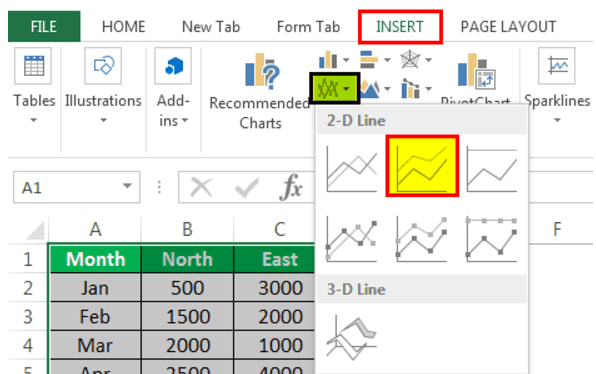
Task: Click the Enter checkmark formula button
Action: tap(247, 187)
